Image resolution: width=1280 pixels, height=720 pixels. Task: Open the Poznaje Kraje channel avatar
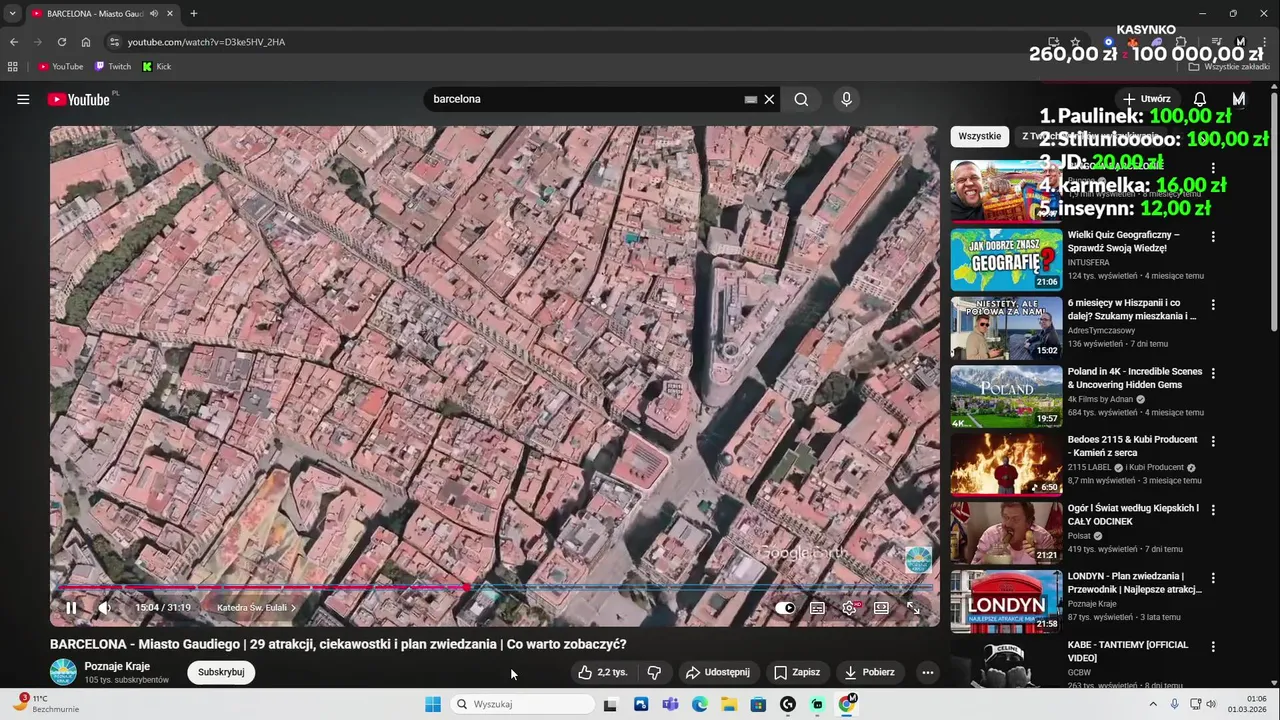coord(63,672)
